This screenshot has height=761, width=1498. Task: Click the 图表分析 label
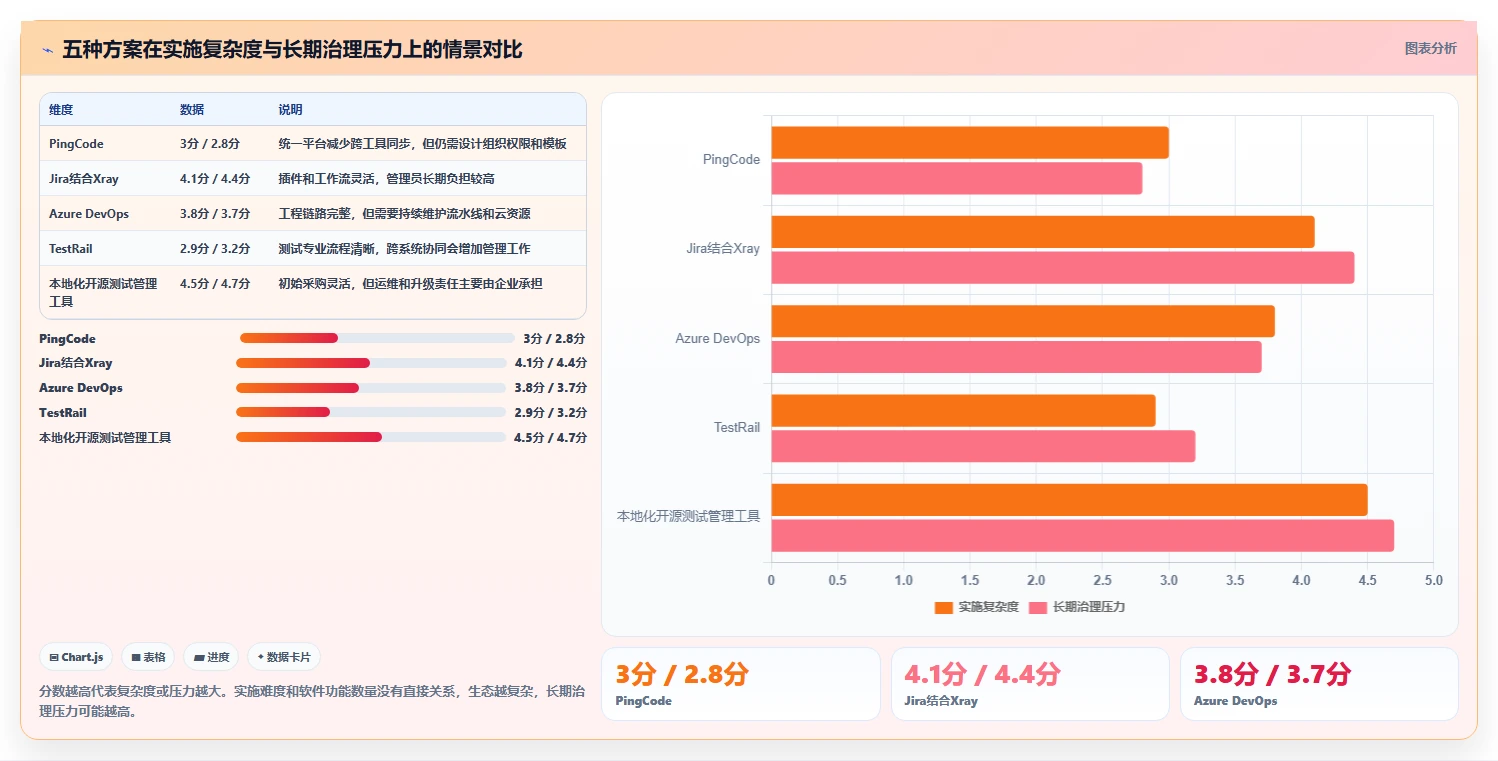(x=1430, y=48)
